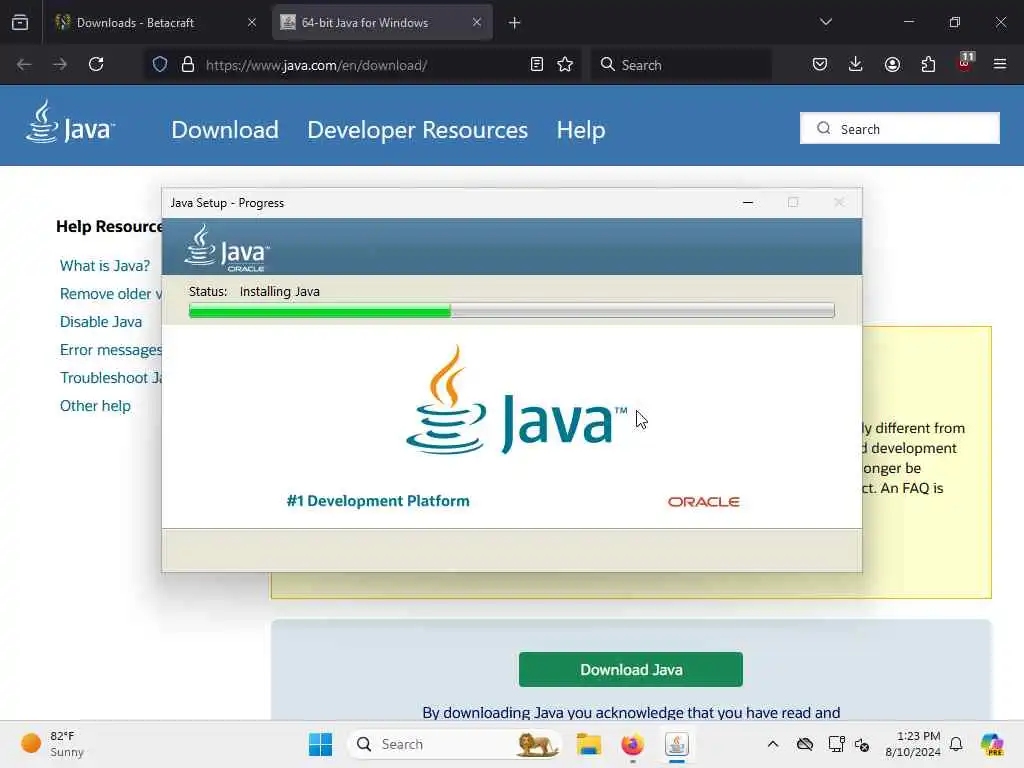Open File Explorer from the taskbar
The width and height of the screenshot is (1024, 768).
(588, 744)
